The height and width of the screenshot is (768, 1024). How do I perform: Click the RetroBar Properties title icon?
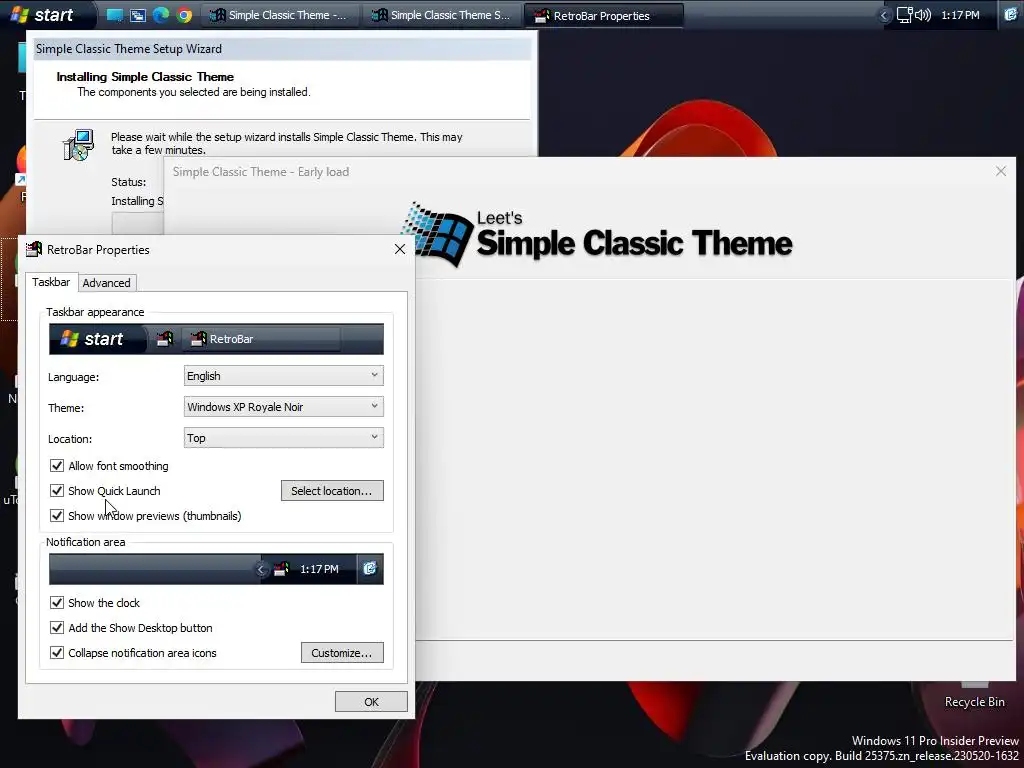[x=33, y=249]
